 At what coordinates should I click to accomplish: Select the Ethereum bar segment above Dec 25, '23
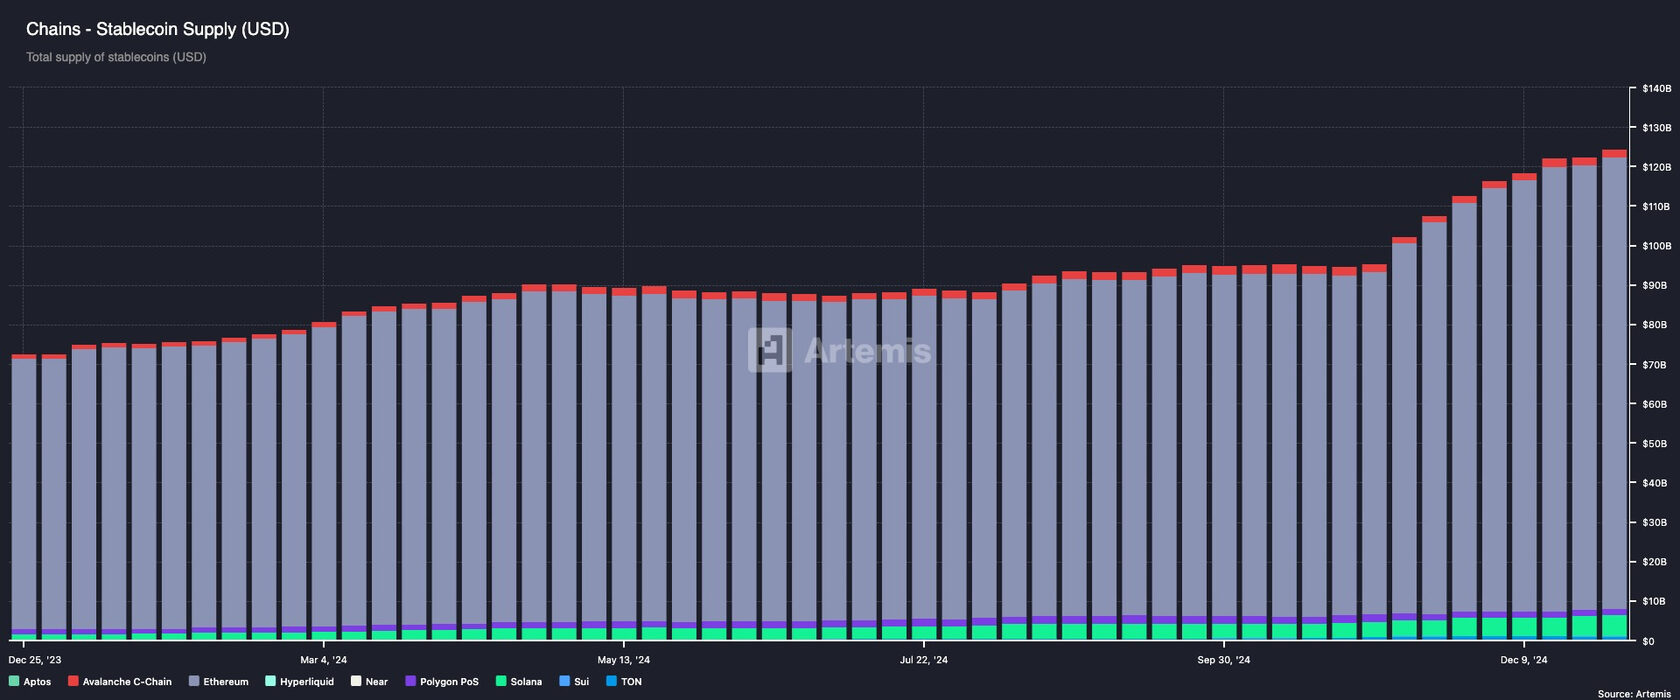pos(24,494)
